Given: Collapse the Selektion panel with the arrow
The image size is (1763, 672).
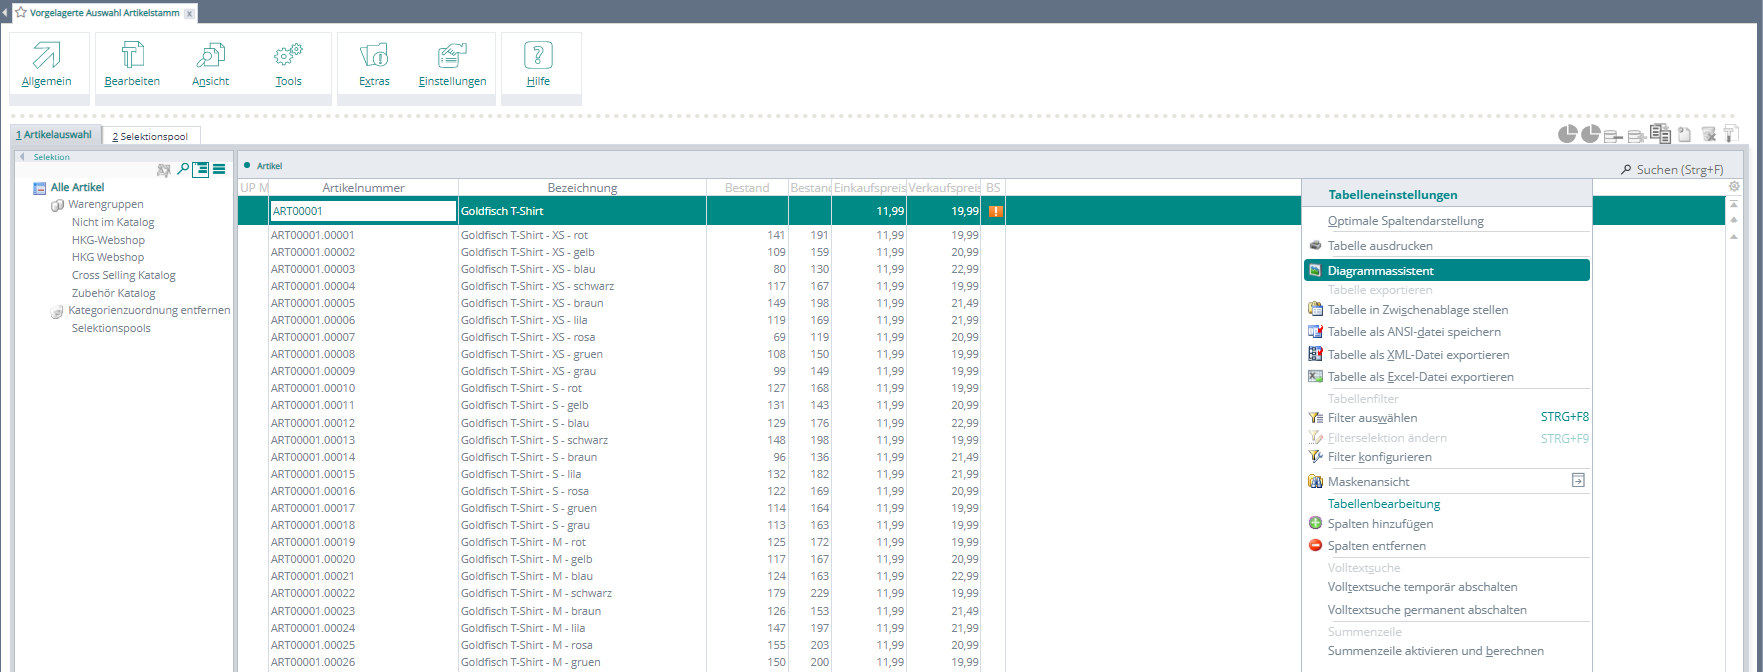Looking at the screenshot, I should [22, 157].
